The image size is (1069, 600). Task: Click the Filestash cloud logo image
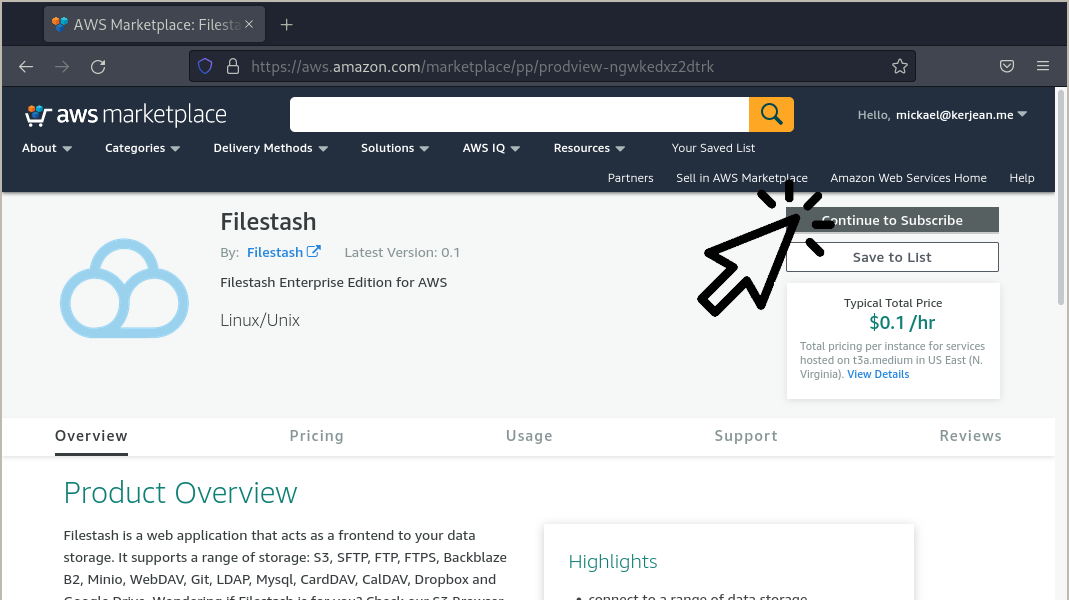[125, 288]
